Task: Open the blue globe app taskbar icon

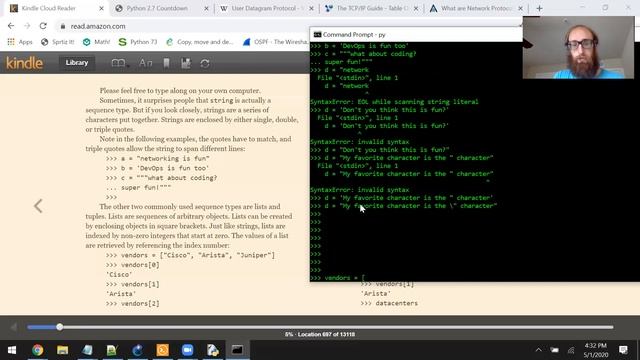Action: coord(137,350)
